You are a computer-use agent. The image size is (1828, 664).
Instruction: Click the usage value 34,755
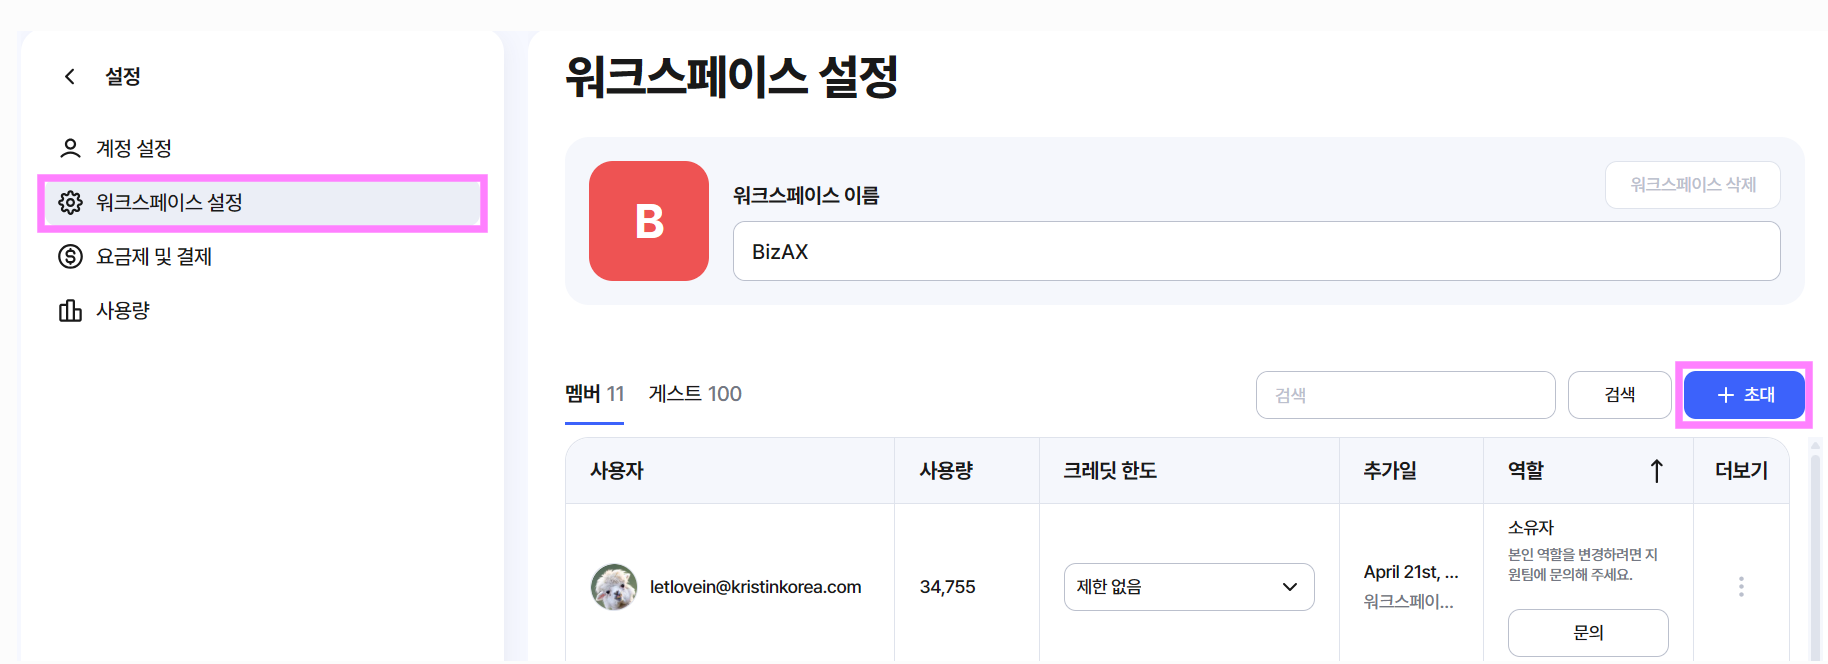tap(948, 587)
